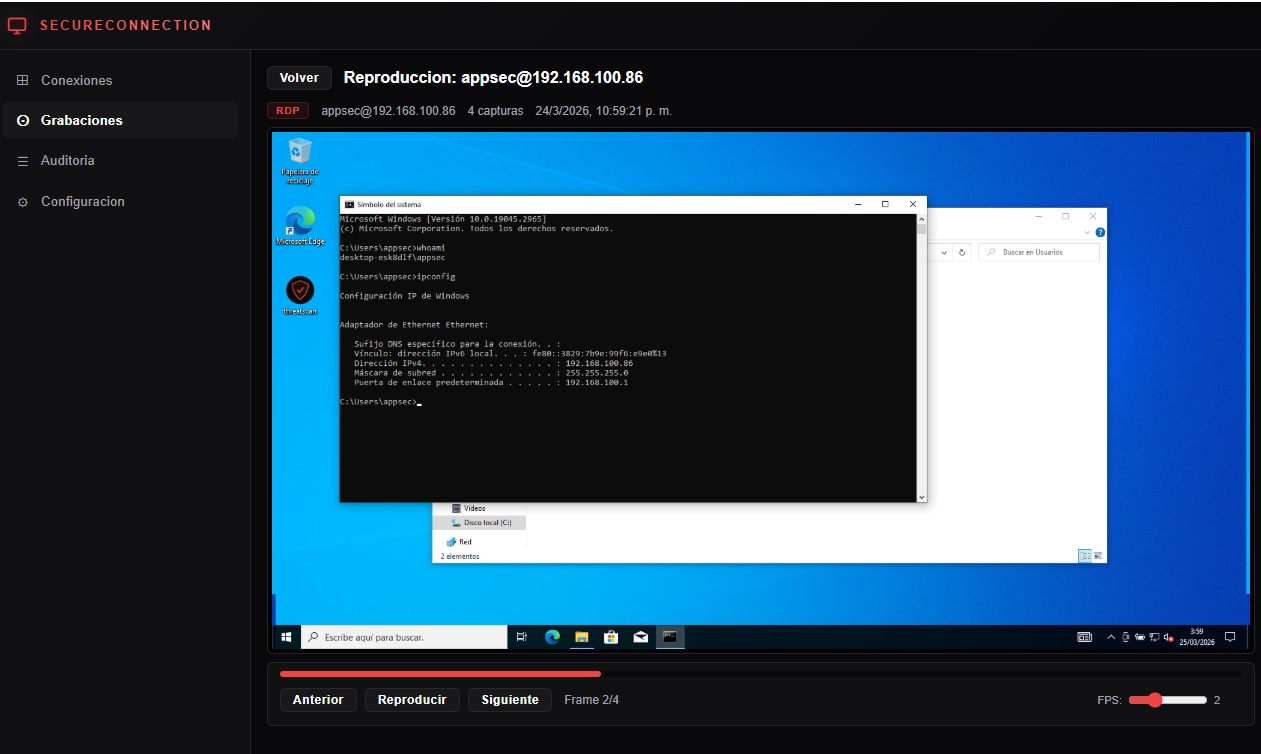Click the Configuracion gear icon
This screenshot has width=1261, height=754.
click(x=23, y=202)
